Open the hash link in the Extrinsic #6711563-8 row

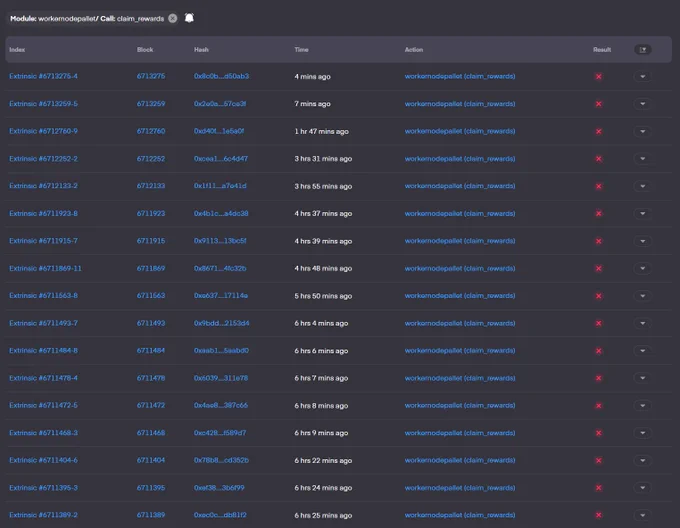221,296
